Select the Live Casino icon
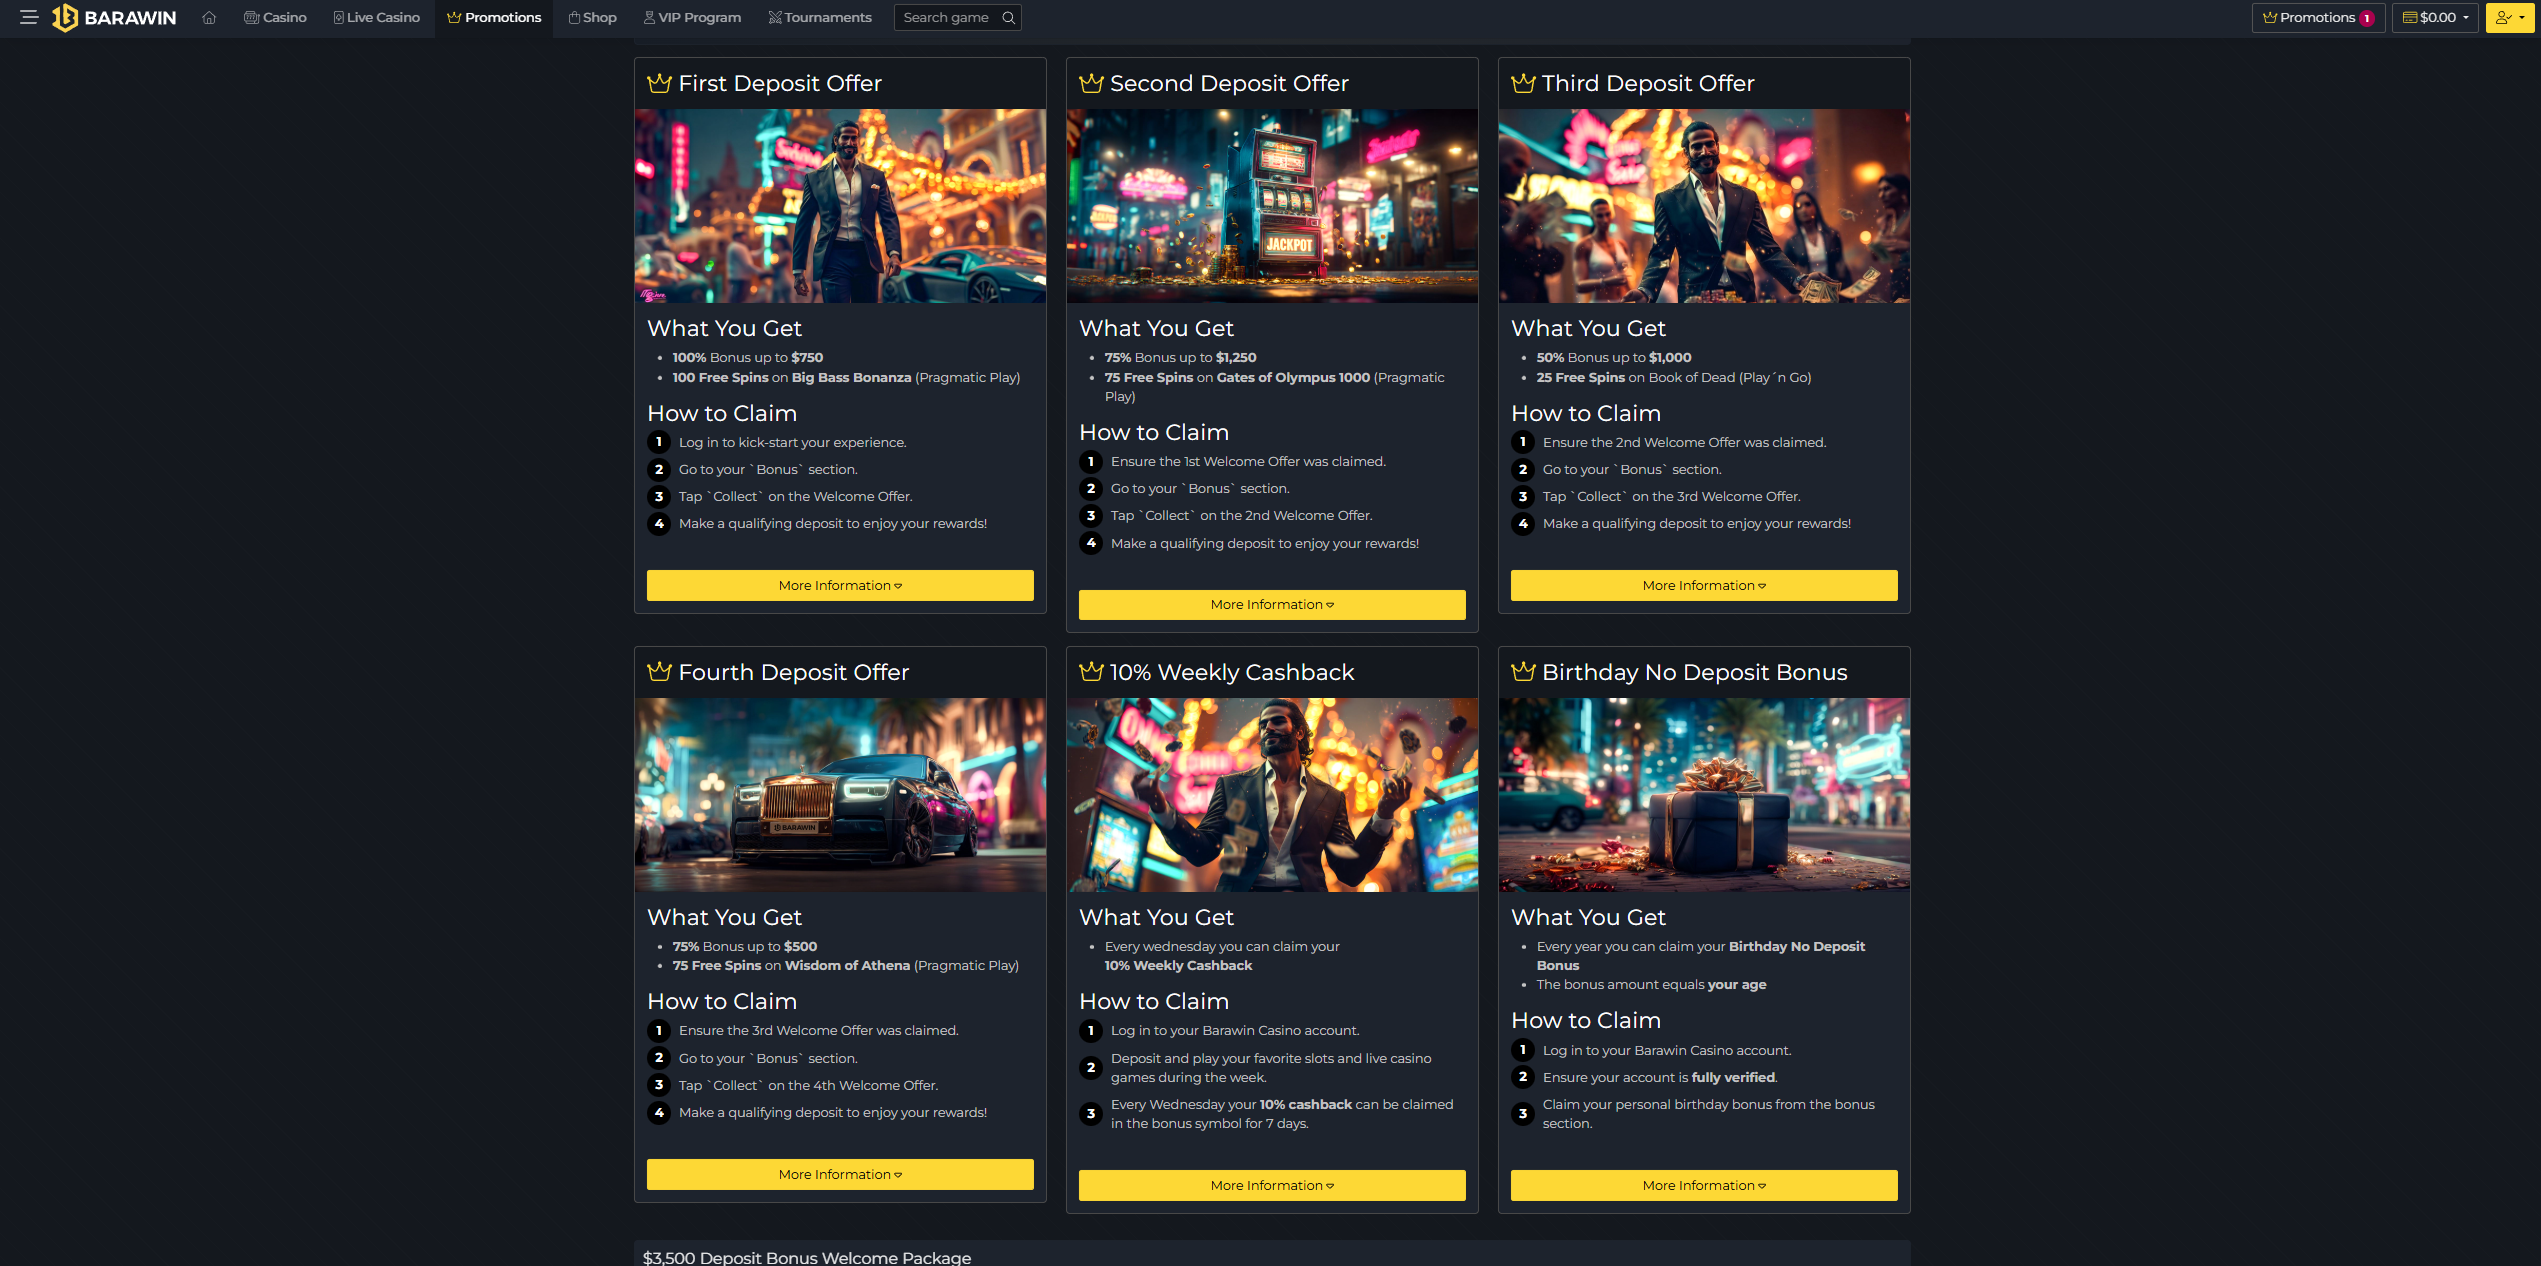This screenshot has width=2541, height=1266. tap(339, 17)
